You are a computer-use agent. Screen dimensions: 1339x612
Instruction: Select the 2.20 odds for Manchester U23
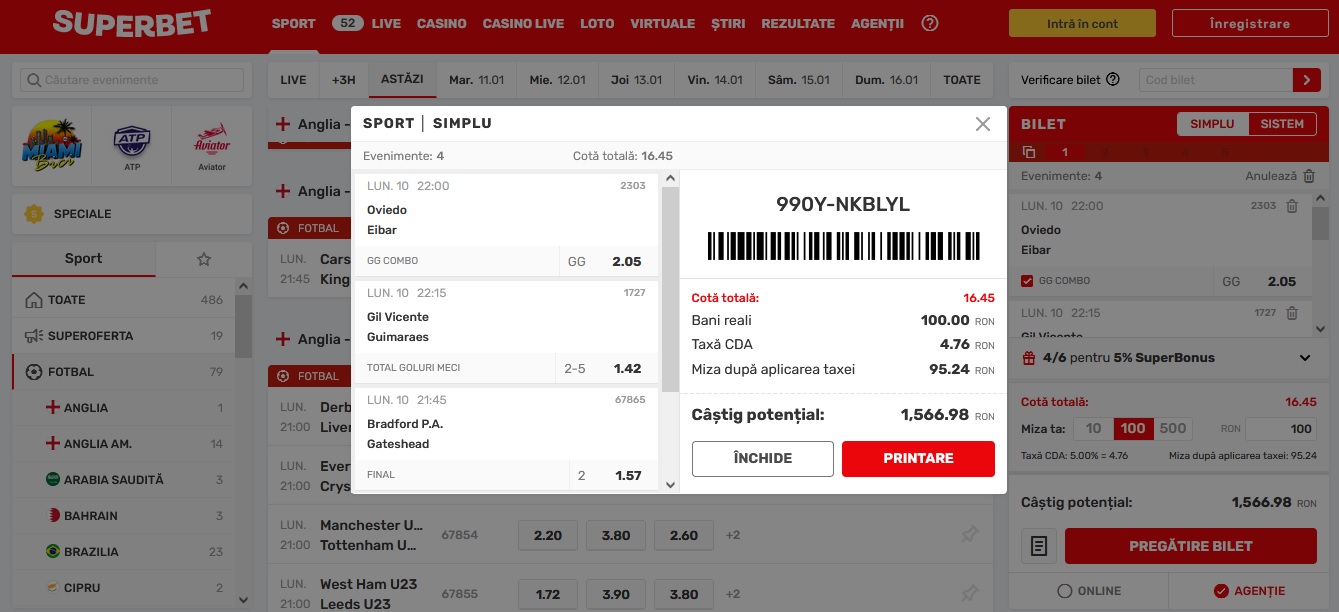pyautogui.click(x=548, y=535)
